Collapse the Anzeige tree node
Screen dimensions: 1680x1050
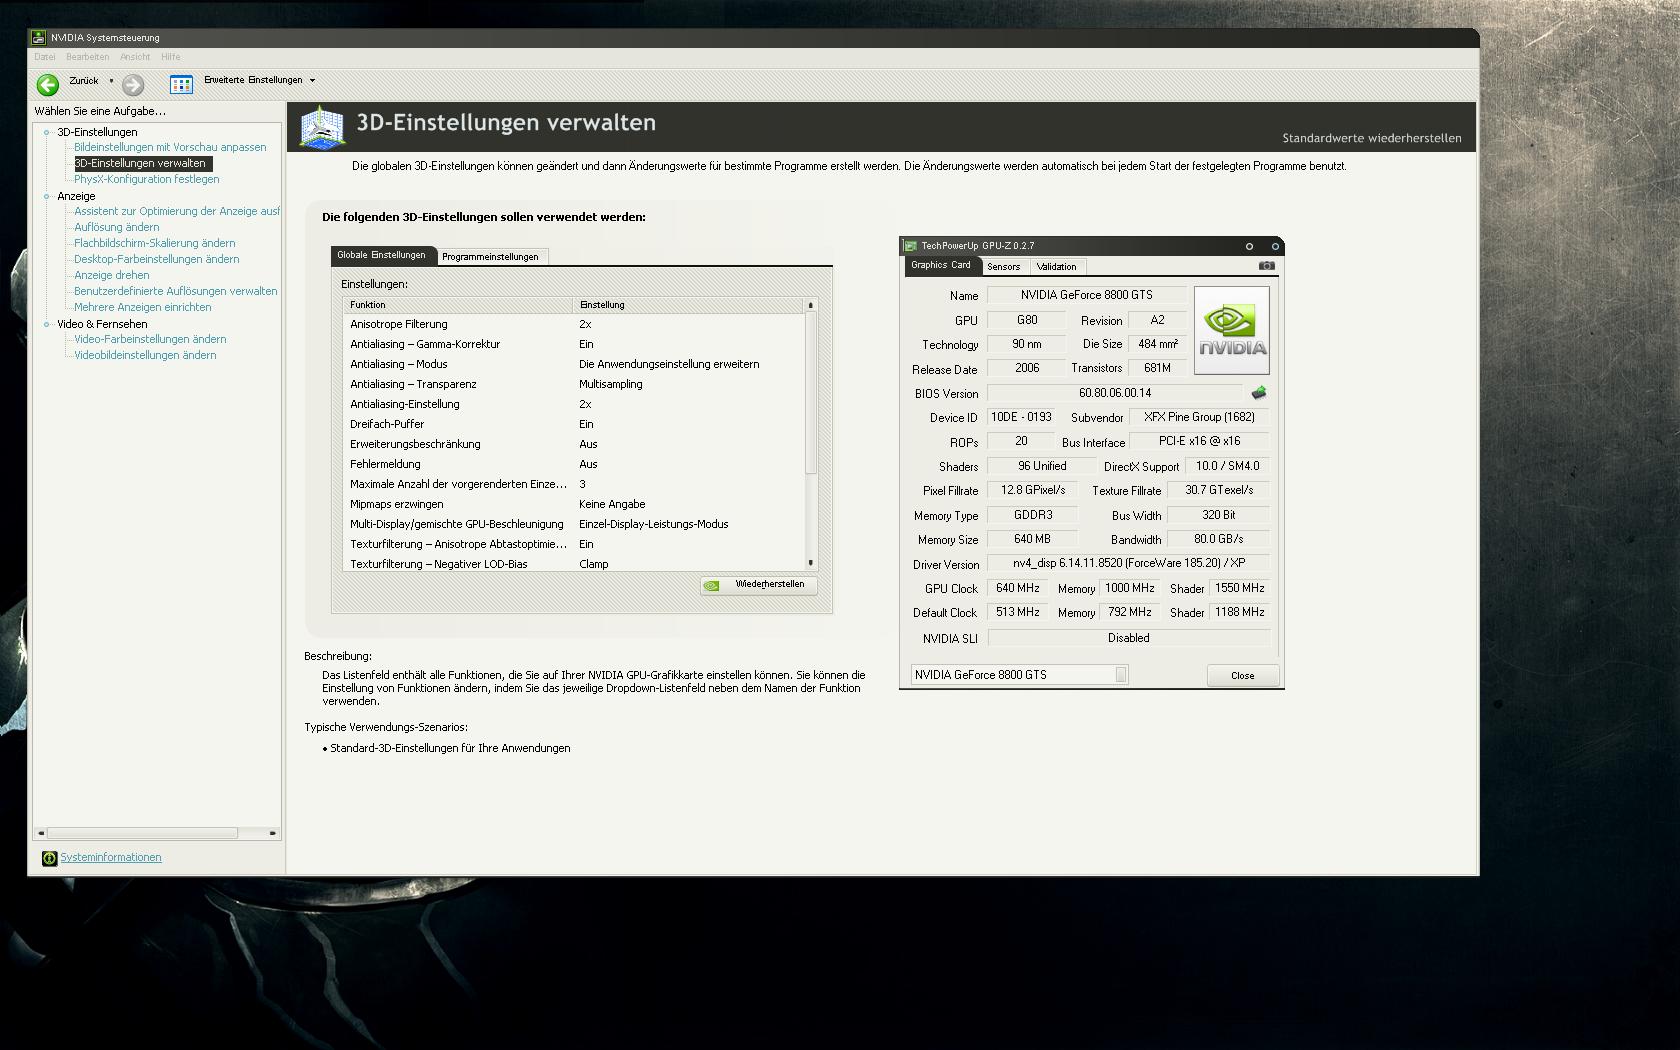click(x=46, y=196)
